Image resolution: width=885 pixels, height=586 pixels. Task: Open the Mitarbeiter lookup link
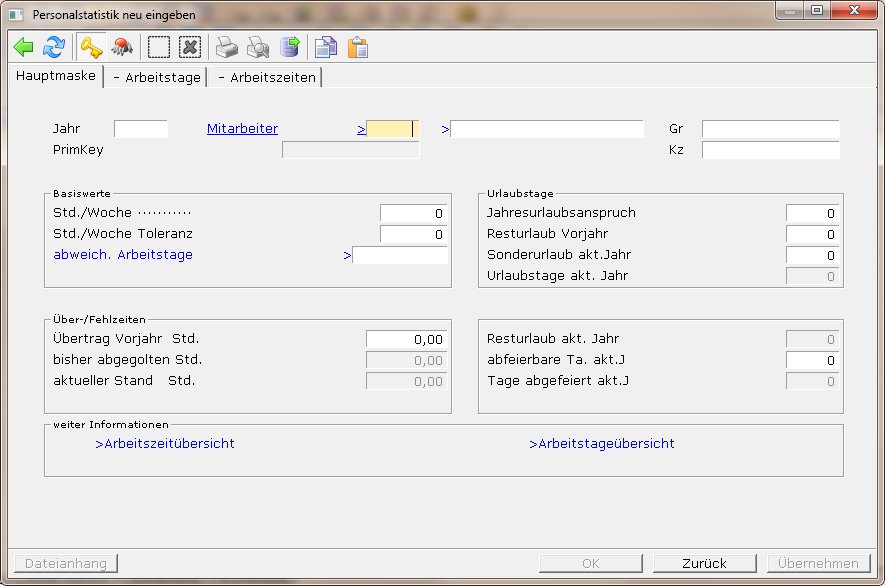242,129
